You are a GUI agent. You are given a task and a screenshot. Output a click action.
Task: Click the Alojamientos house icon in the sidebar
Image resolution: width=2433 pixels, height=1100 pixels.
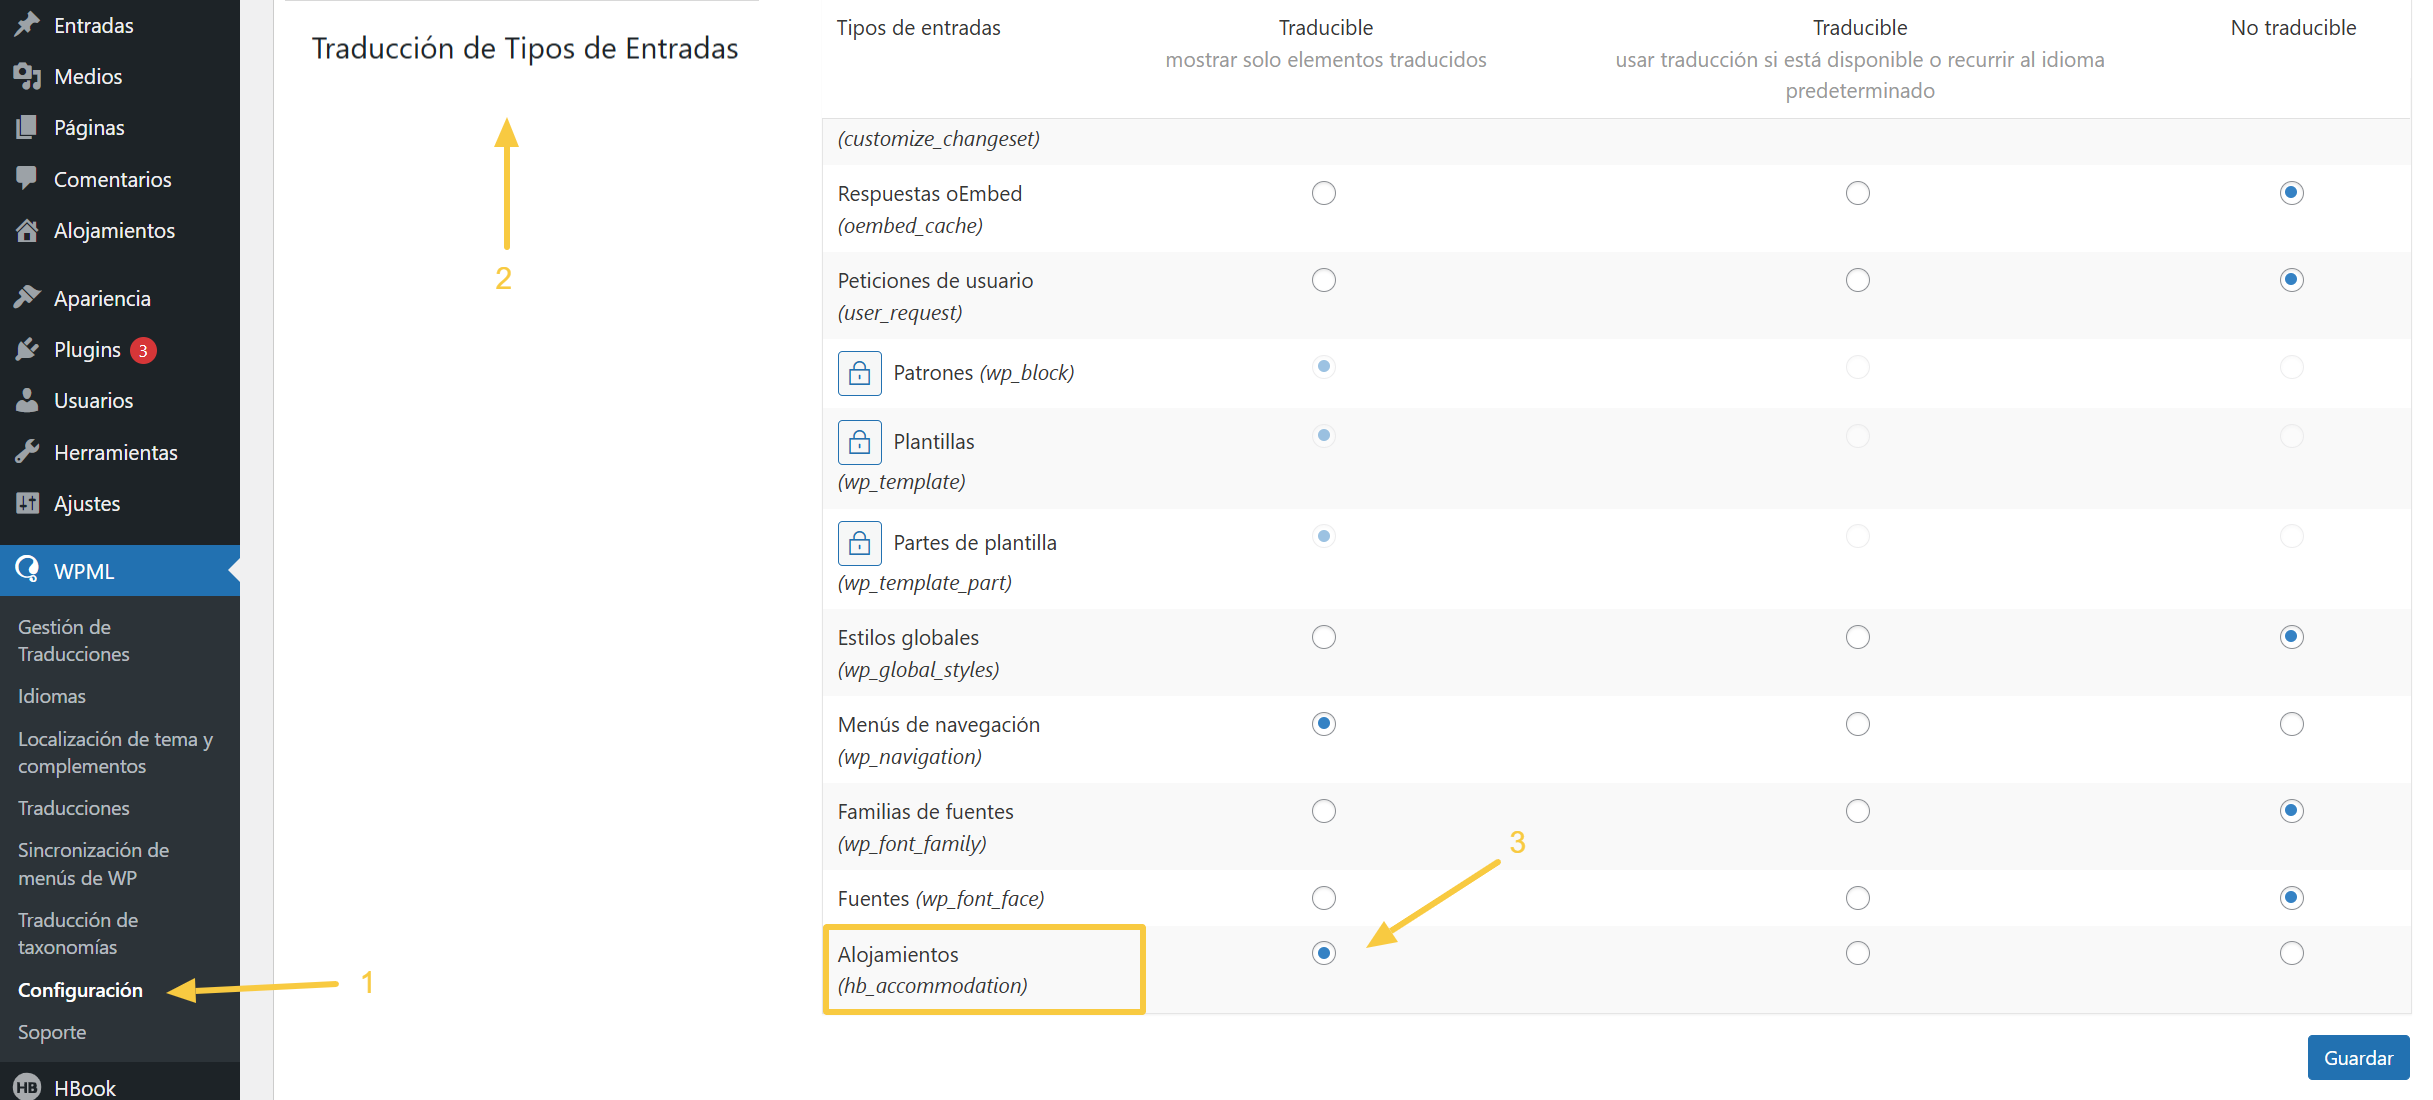click(27, 230)
